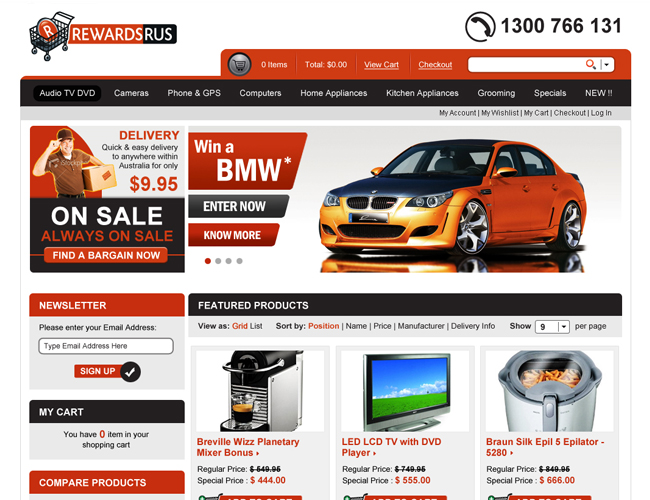The height and width of the screenshot is (500, 650).
Task: Click coffee machine product image
Action: [260, 391]
